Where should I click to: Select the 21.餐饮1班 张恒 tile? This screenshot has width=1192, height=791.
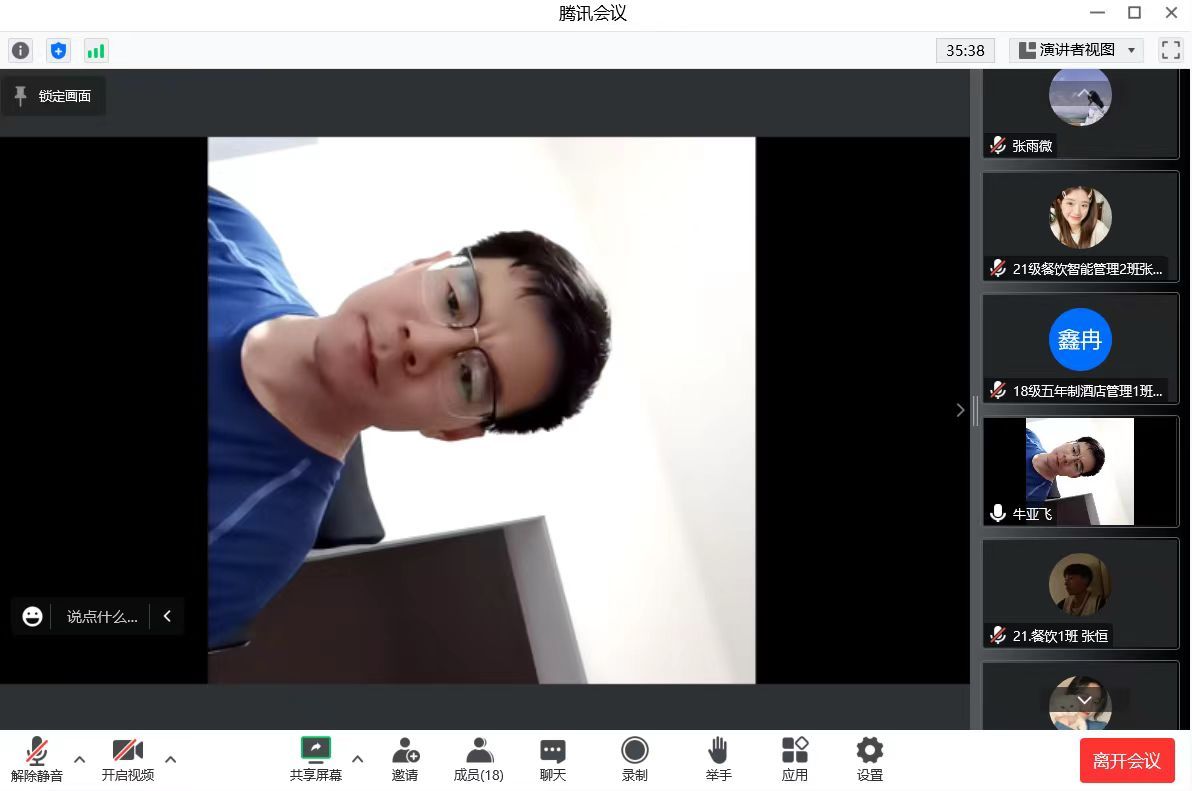coord(1080,594)
